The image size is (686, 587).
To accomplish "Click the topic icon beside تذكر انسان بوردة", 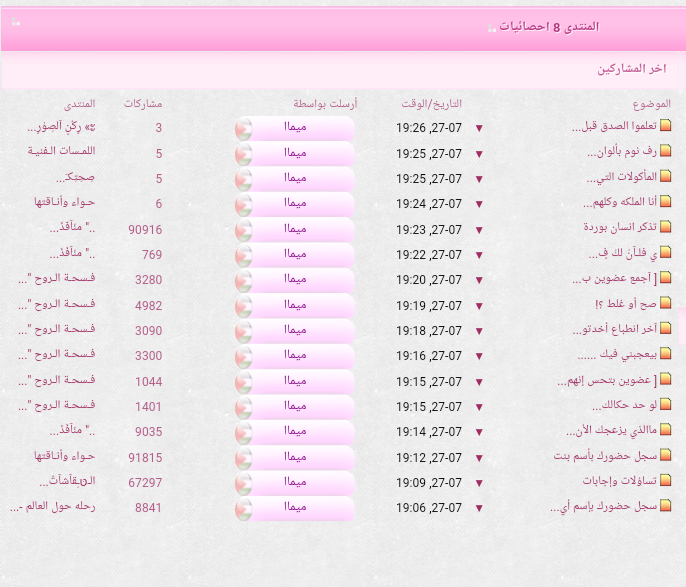I will click(666, 228).
